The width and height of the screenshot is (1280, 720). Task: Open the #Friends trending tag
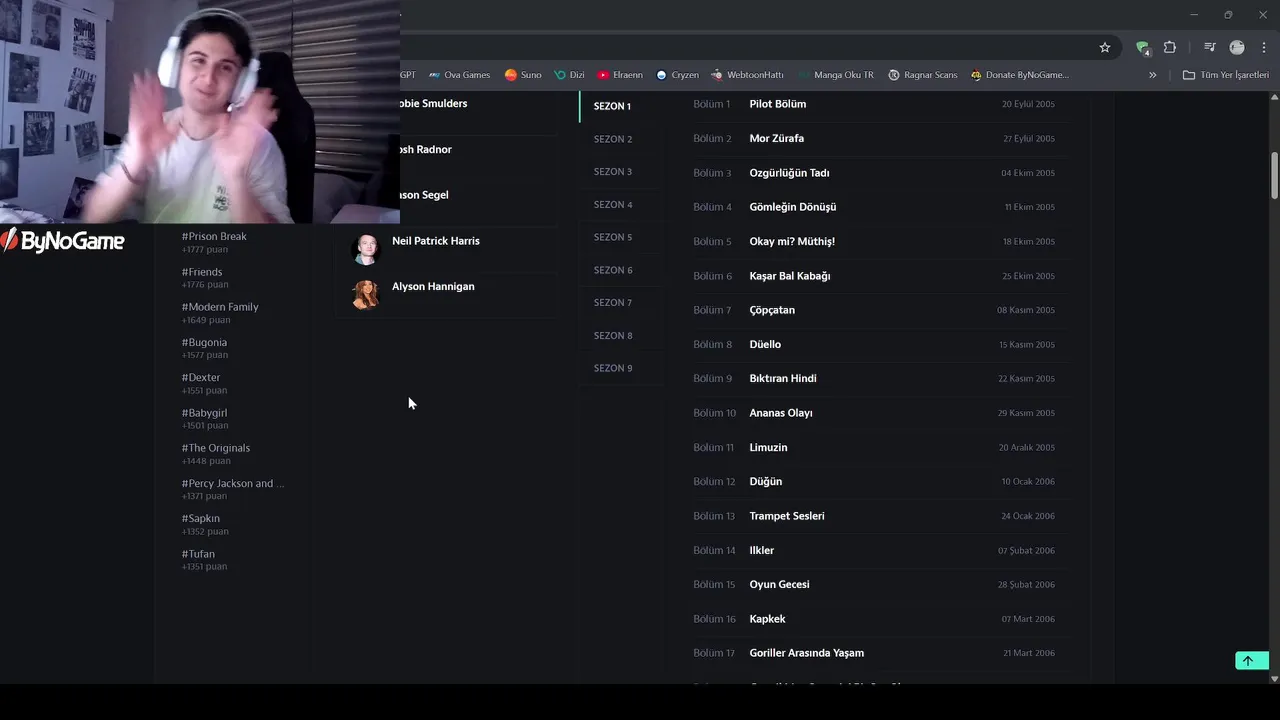tap(202, 272)
